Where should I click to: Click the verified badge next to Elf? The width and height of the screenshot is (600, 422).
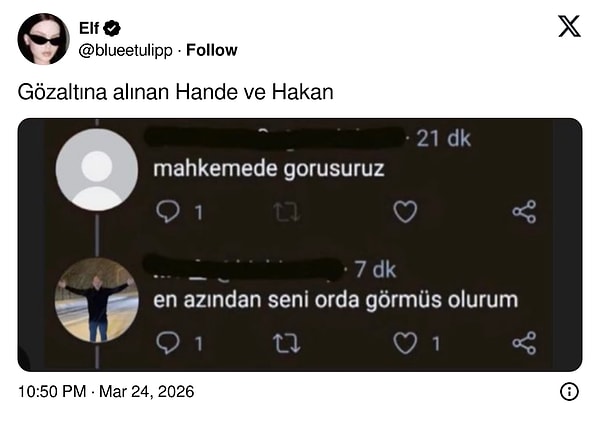(112, 28)
